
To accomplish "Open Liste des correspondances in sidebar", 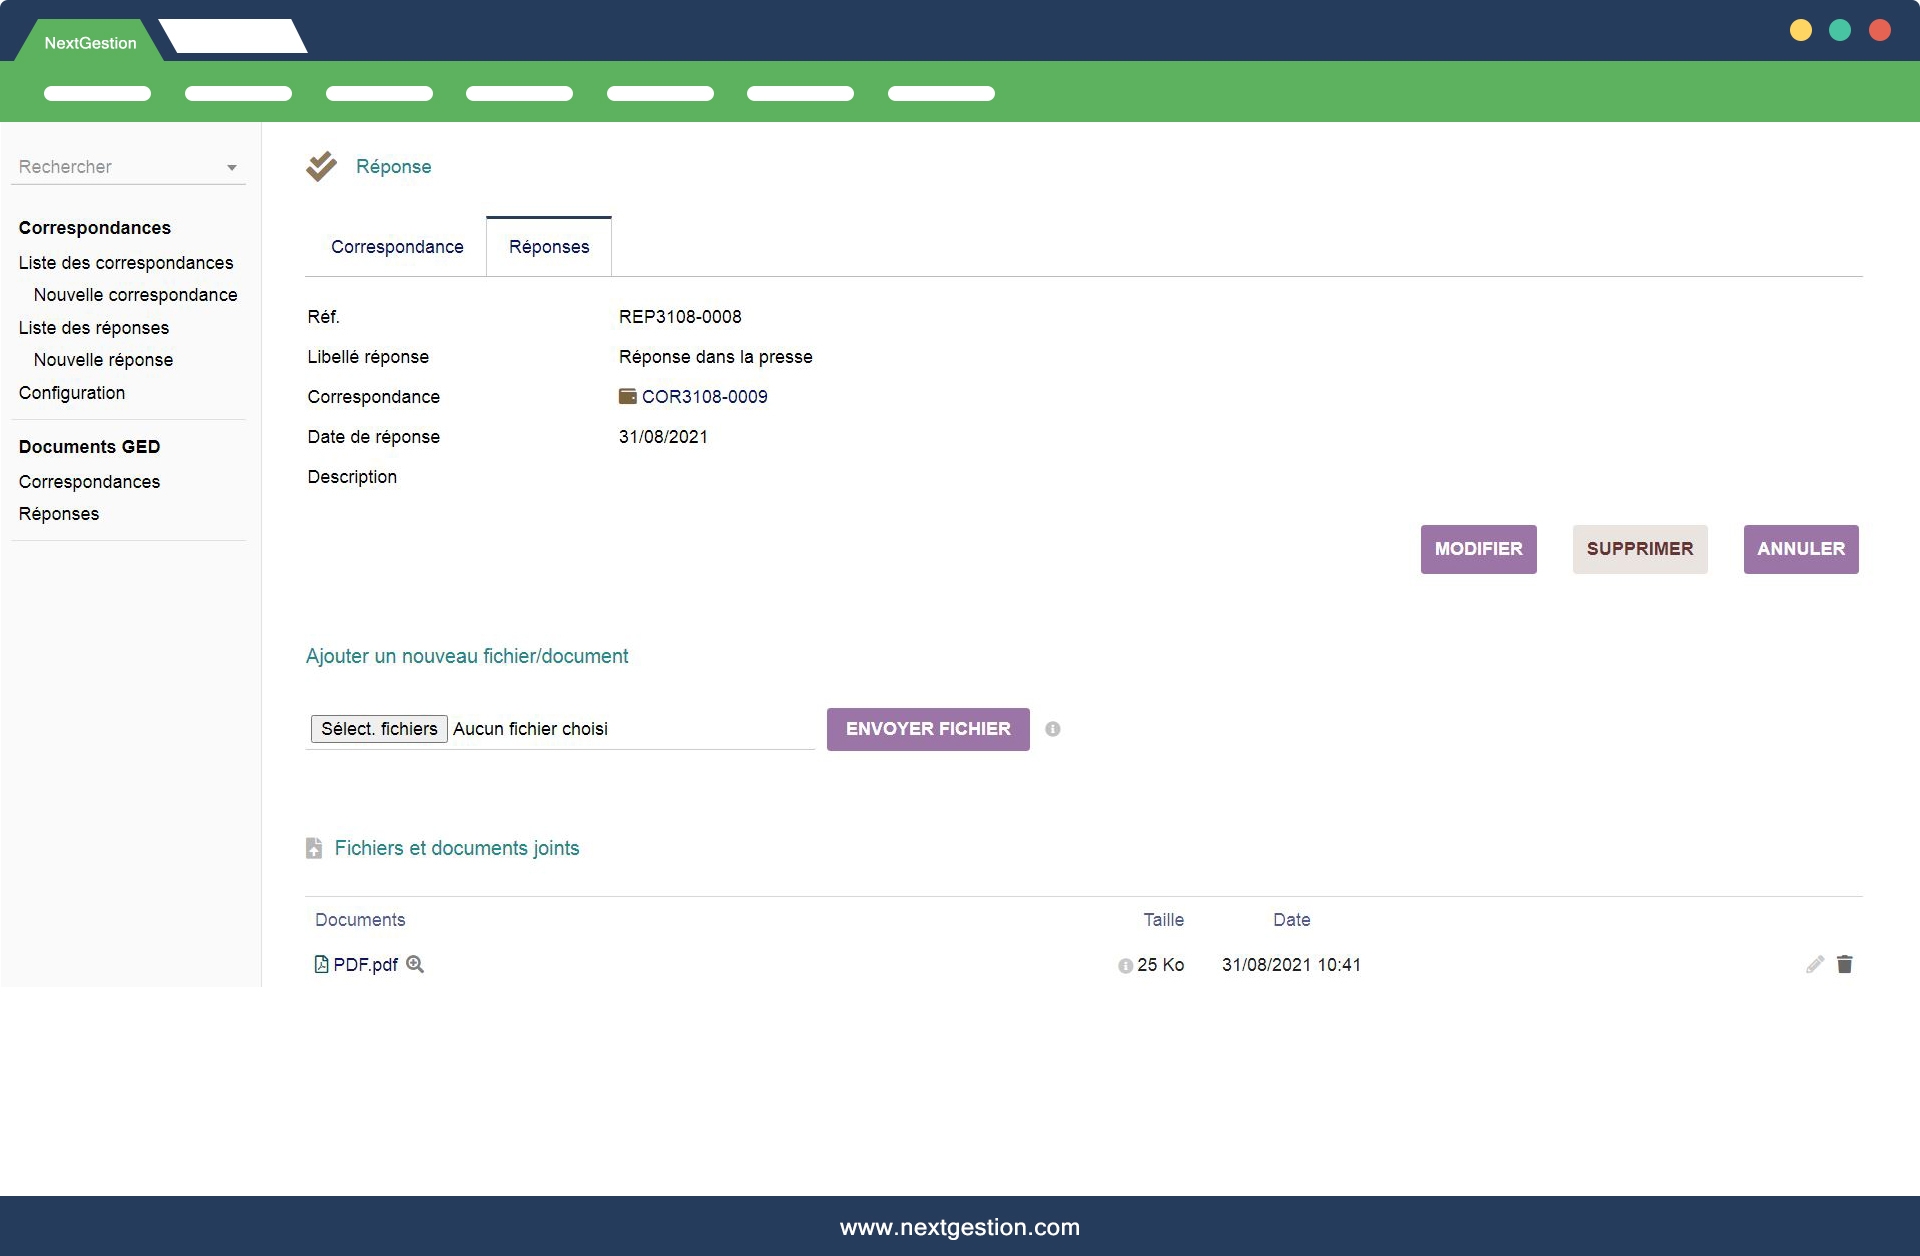I will click(x=126, y=263).
